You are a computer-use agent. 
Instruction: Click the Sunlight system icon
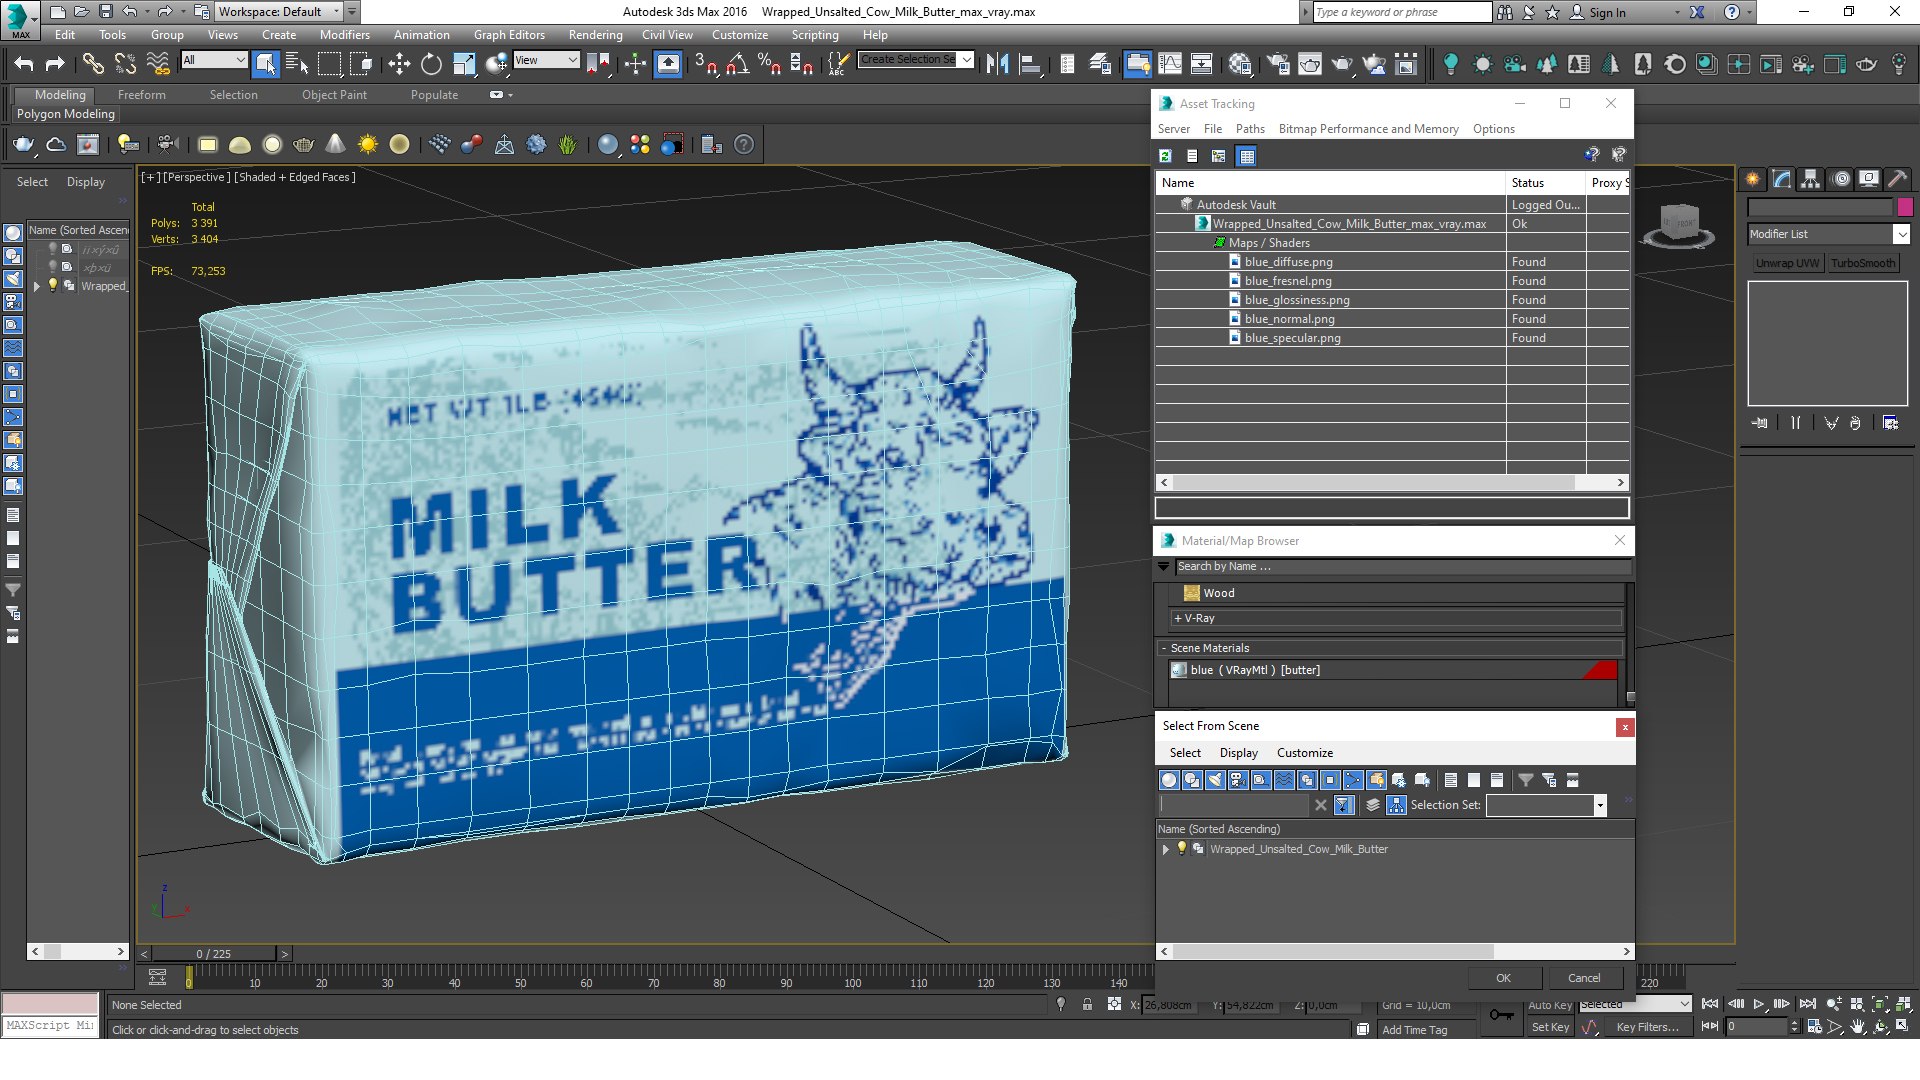[368, 145]
